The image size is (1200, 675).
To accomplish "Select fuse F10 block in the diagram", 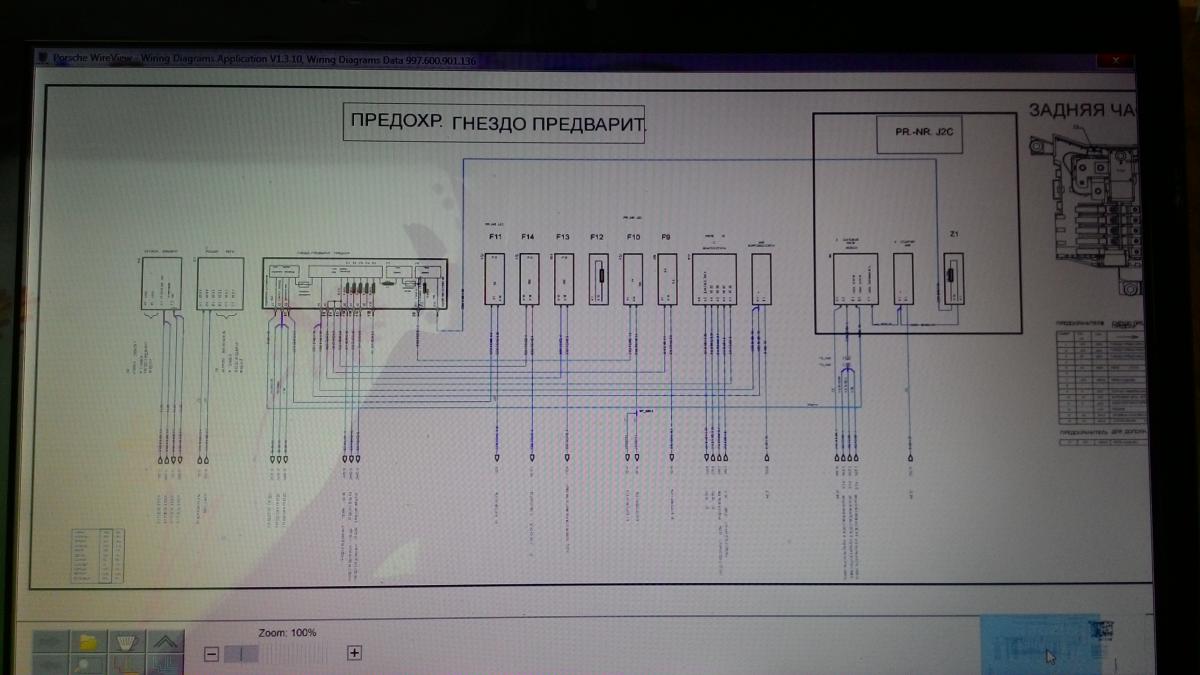I will pos(633,278).
